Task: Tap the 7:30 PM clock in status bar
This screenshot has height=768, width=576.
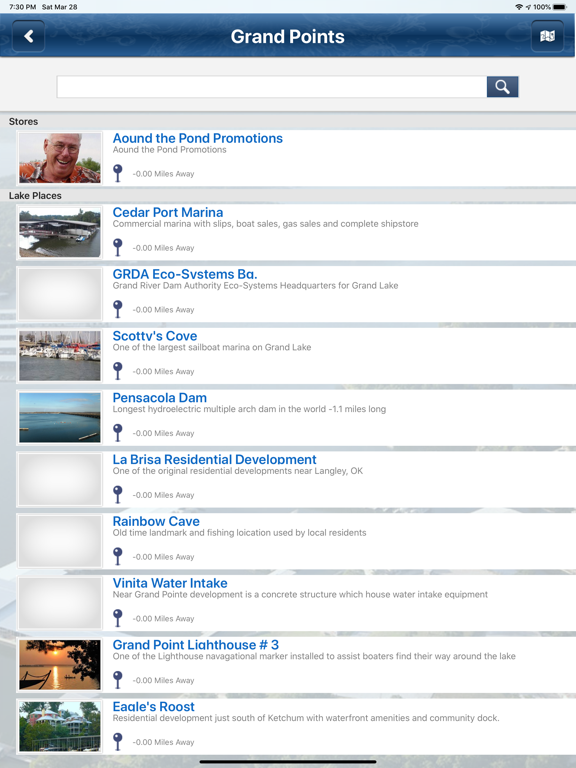Action: [23, 7]
